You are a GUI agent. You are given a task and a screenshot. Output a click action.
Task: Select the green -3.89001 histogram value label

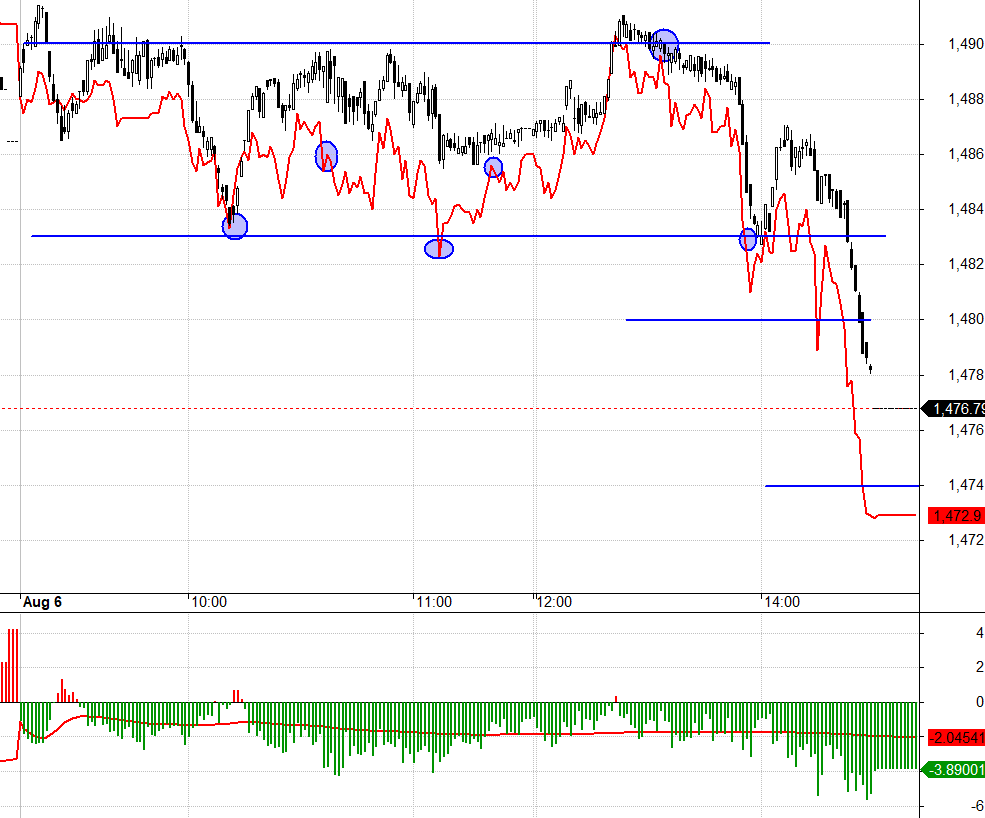[x=954, y=770]
